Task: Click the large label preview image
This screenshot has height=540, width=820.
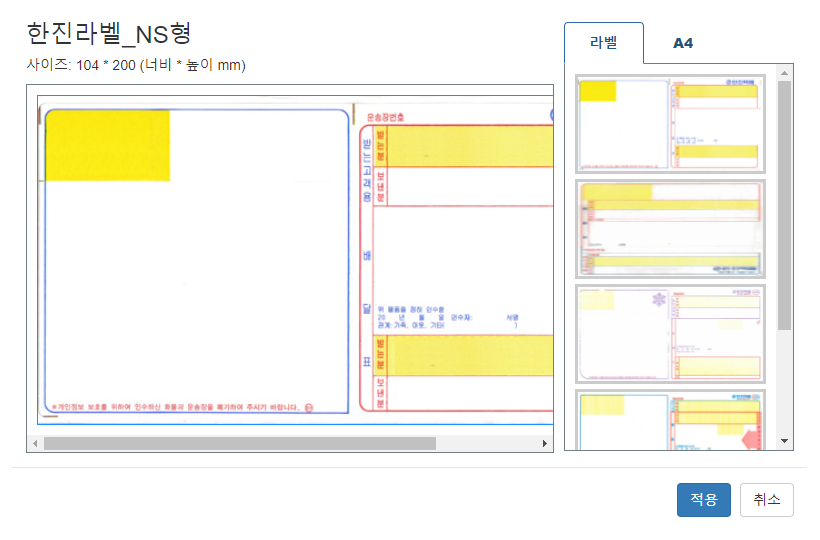Action: click(x=295, y=260)
